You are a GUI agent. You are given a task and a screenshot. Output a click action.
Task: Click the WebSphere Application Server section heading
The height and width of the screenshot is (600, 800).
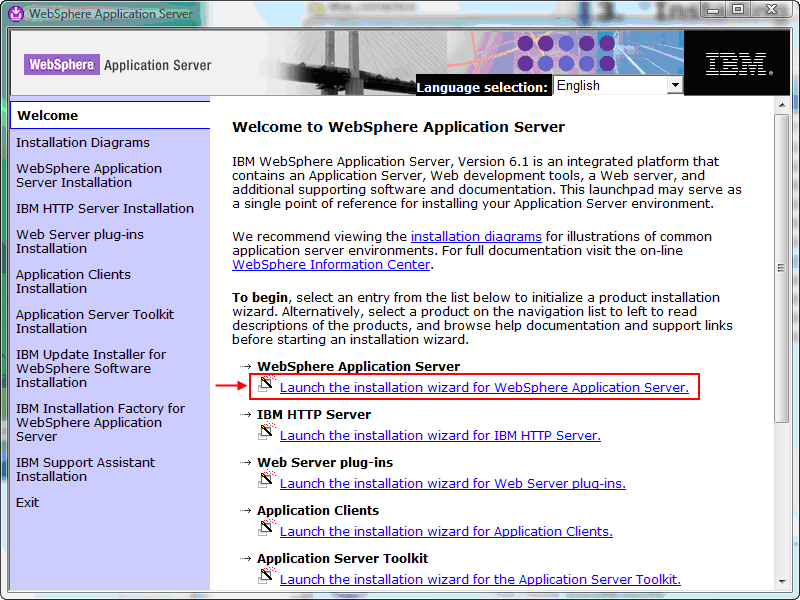pos(358,367)
